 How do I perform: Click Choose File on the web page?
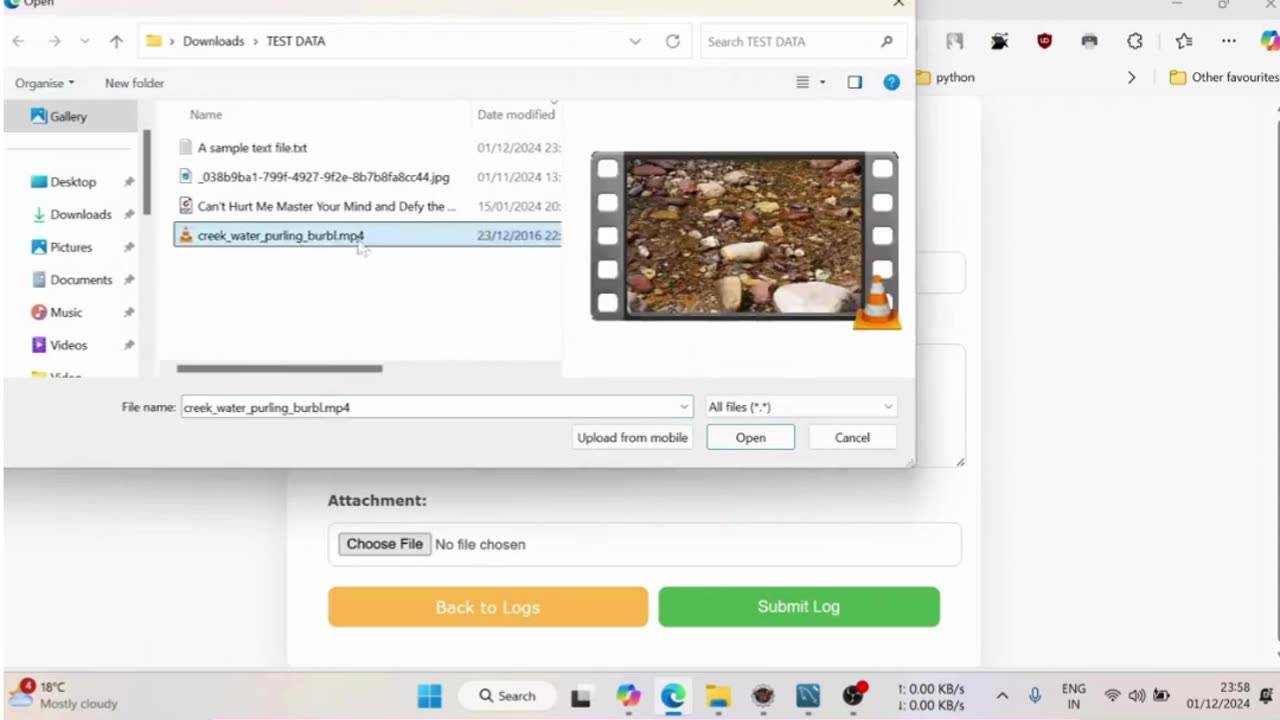(x=385, y=544)
